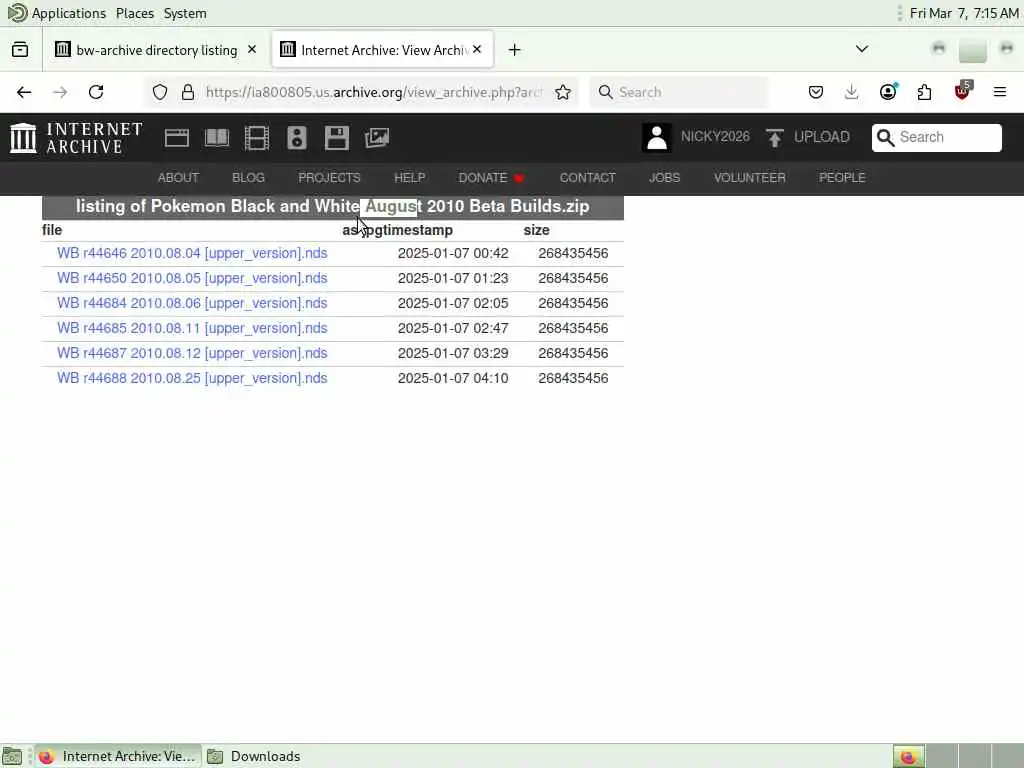The image size is (1024, 768).
Task: Click the listing of Pokemon Black and White heading
Action: coord(332,206)
